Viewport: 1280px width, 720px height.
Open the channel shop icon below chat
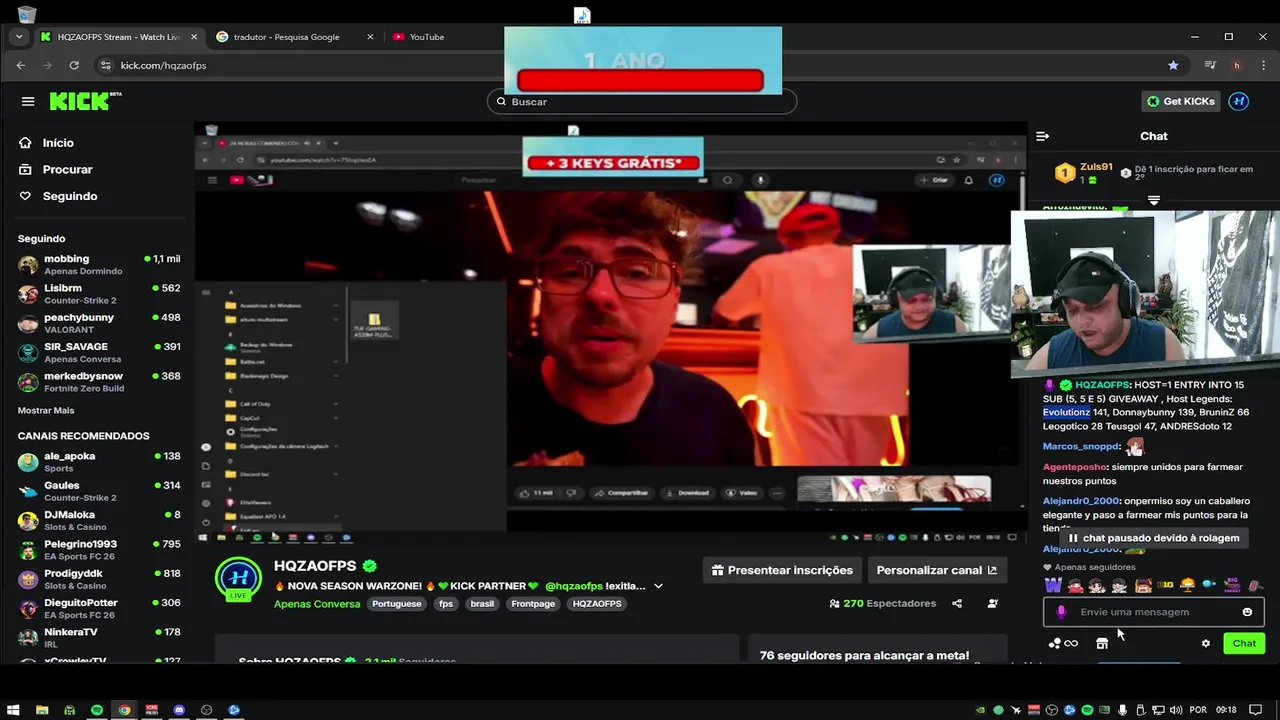click(1102, 643)
